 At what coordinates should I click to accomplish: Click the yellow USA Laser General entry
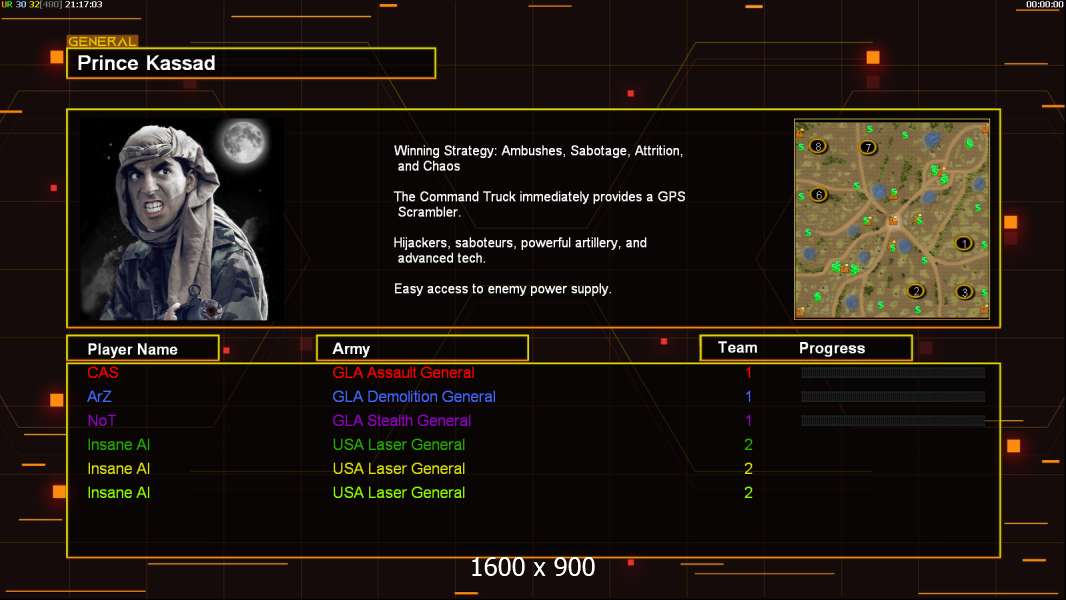click(399, 469)
